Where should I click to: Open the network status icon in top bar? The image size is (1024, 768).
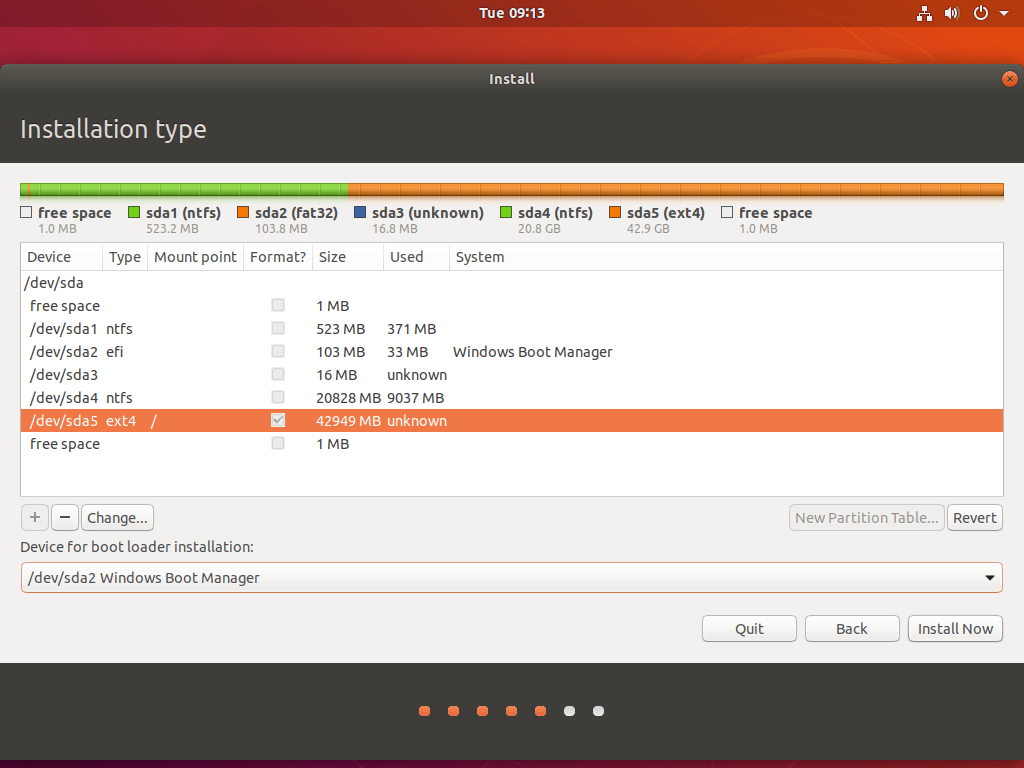(923, 13)
